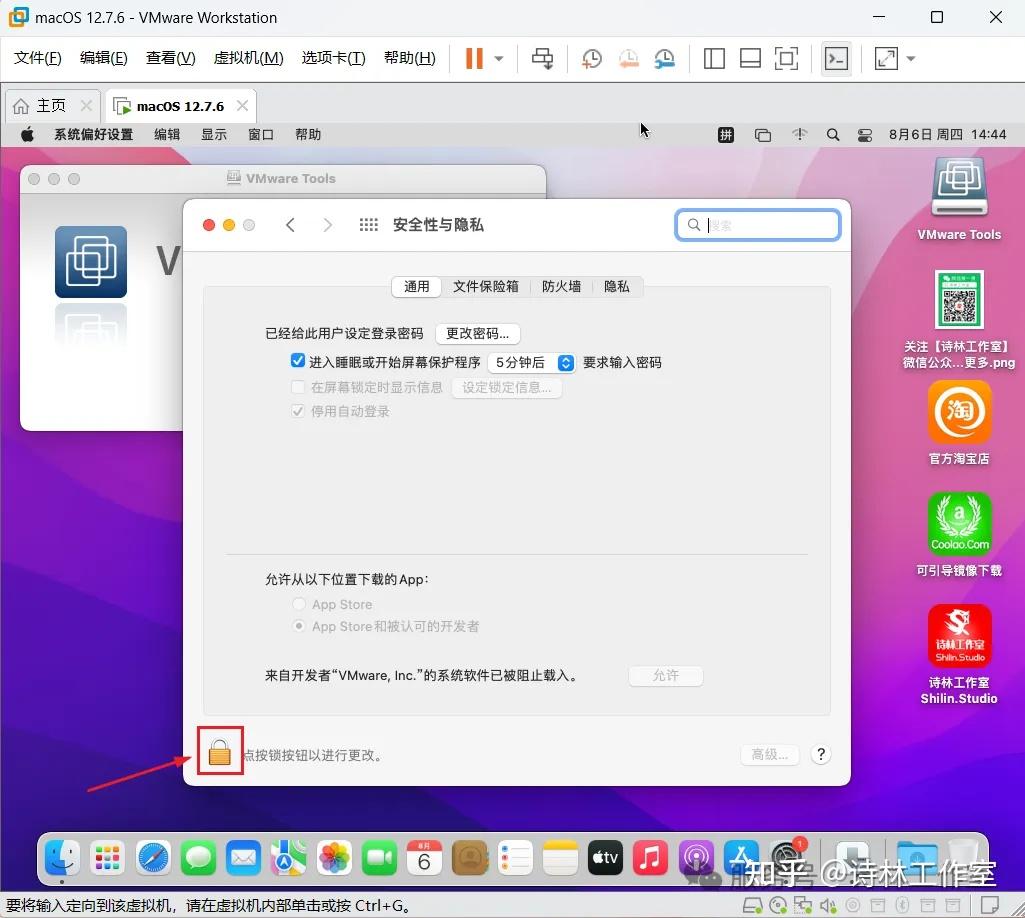Open Control Center in menu bar
Image resolution: width=1025 pixels, height=918 pixels.
click(864, 135)
